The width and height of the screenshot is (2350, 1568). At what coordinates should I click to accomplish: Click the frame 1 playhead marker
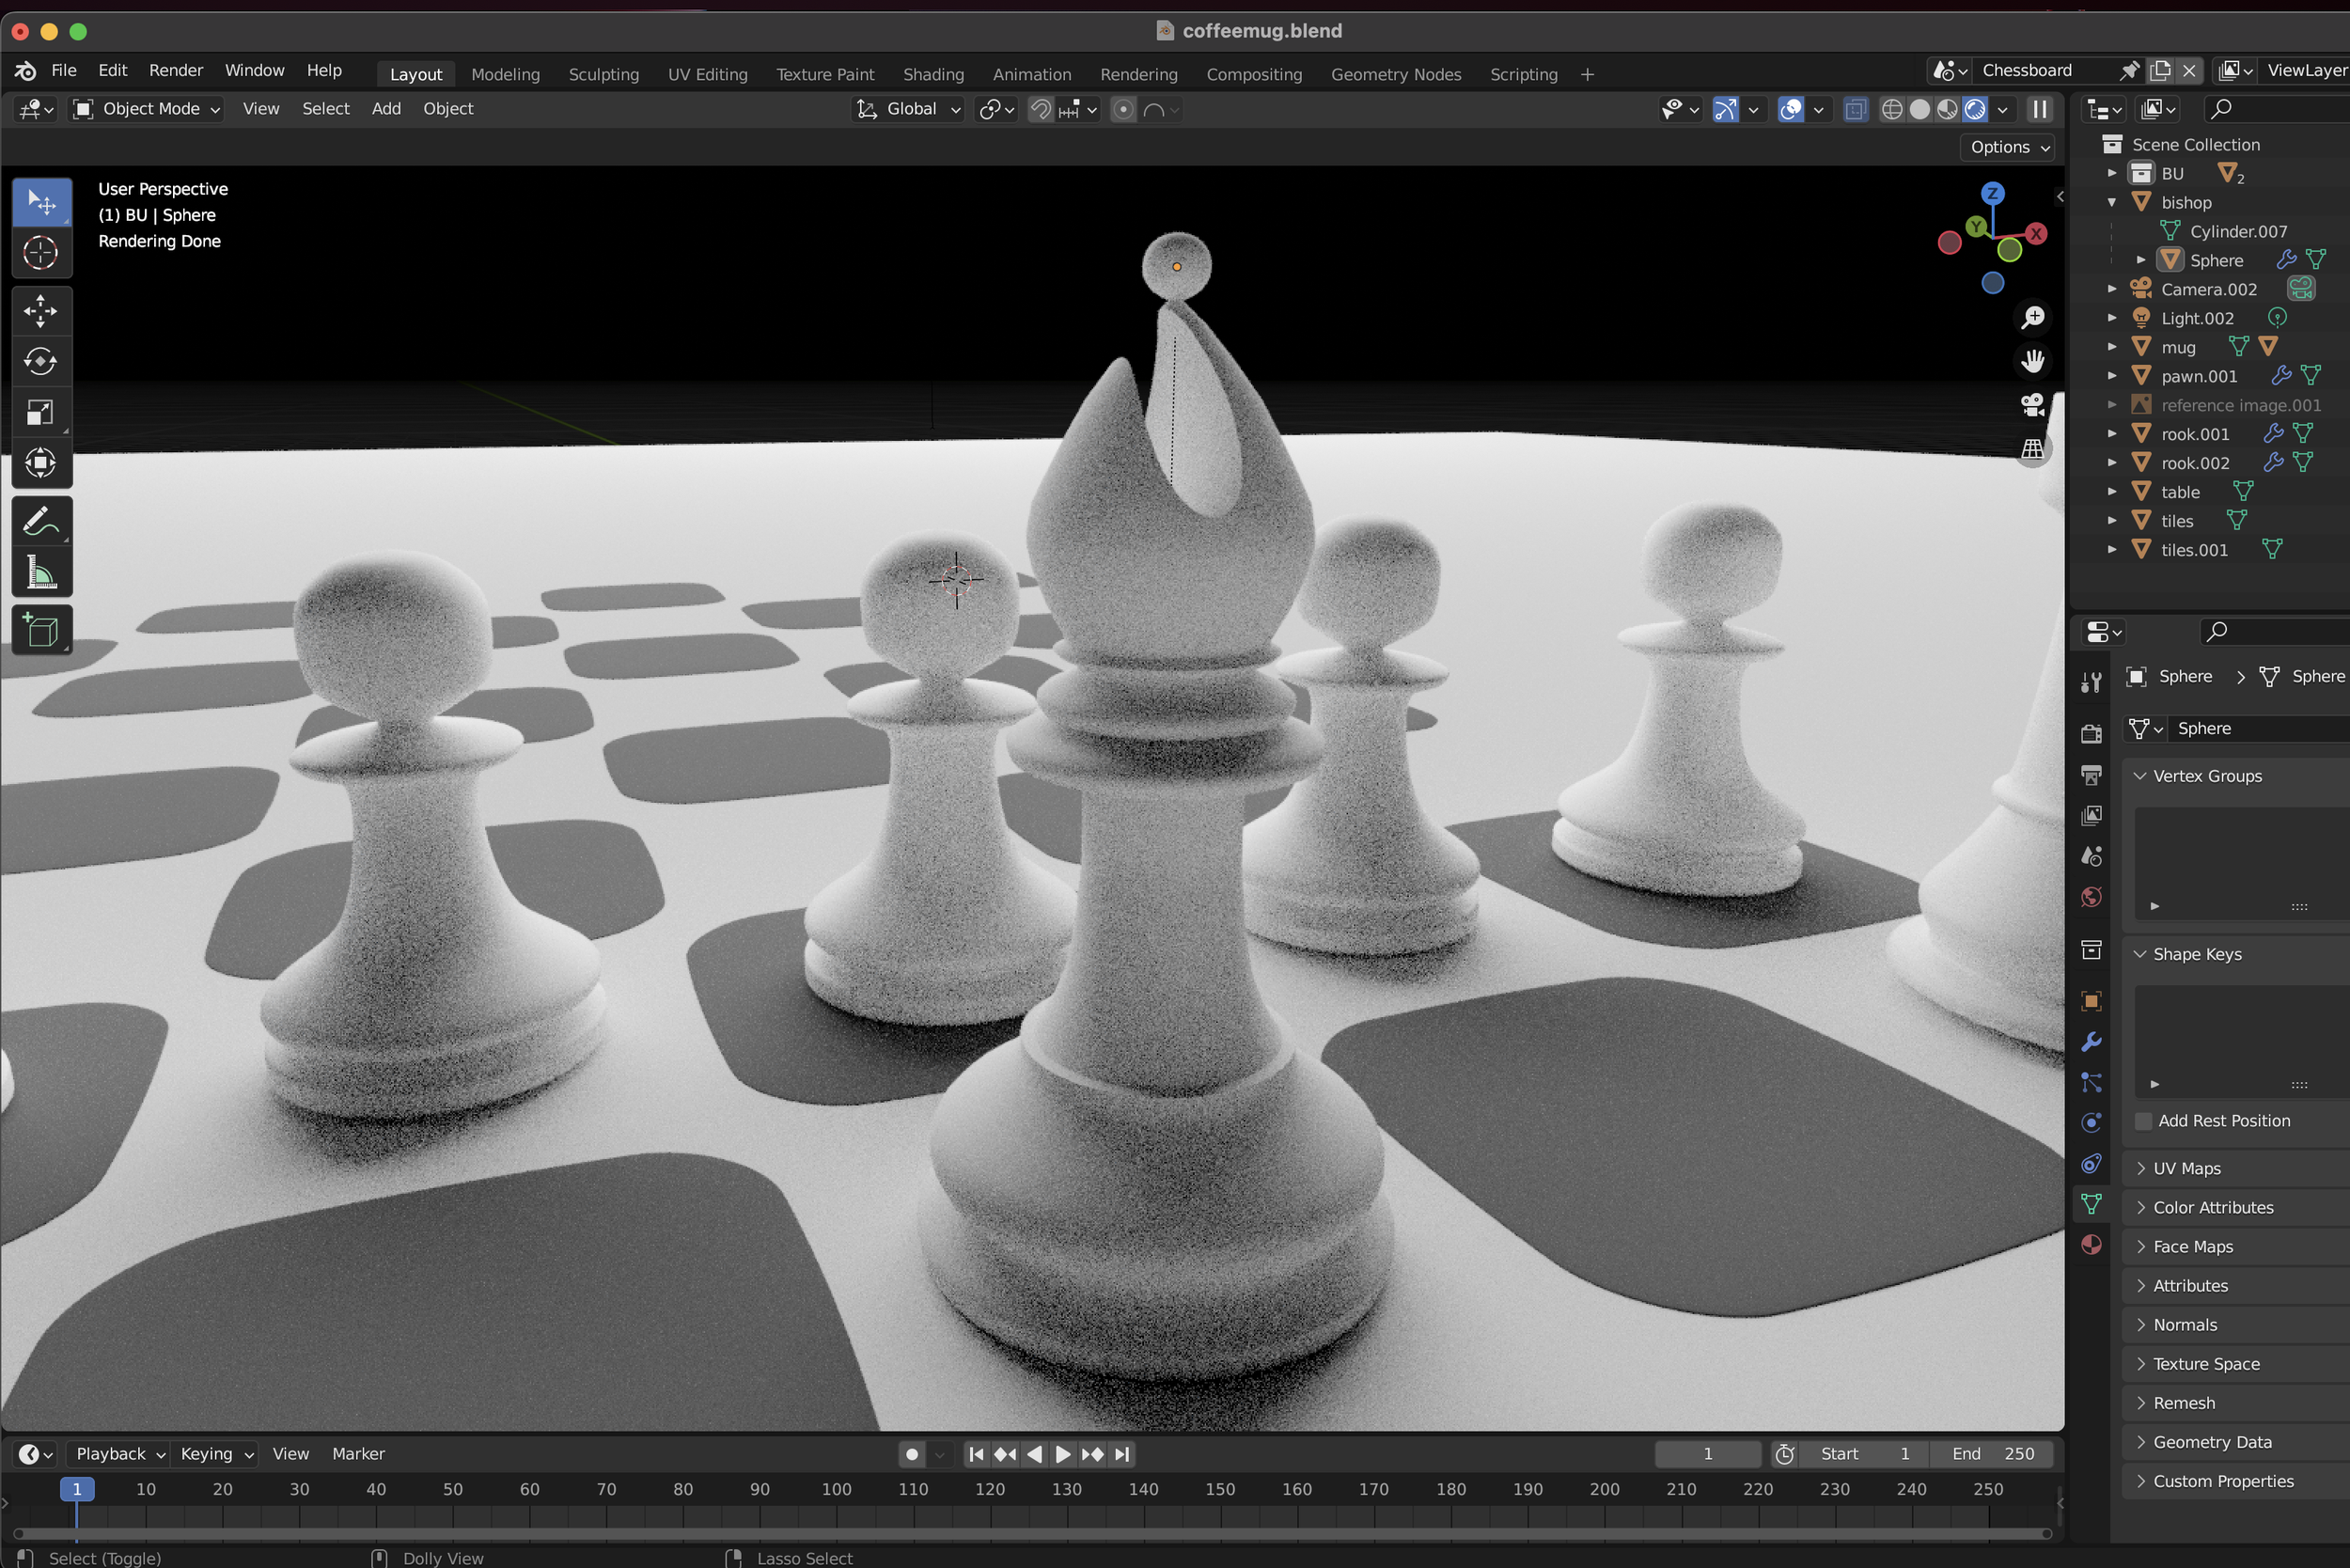click(77, 1489)
